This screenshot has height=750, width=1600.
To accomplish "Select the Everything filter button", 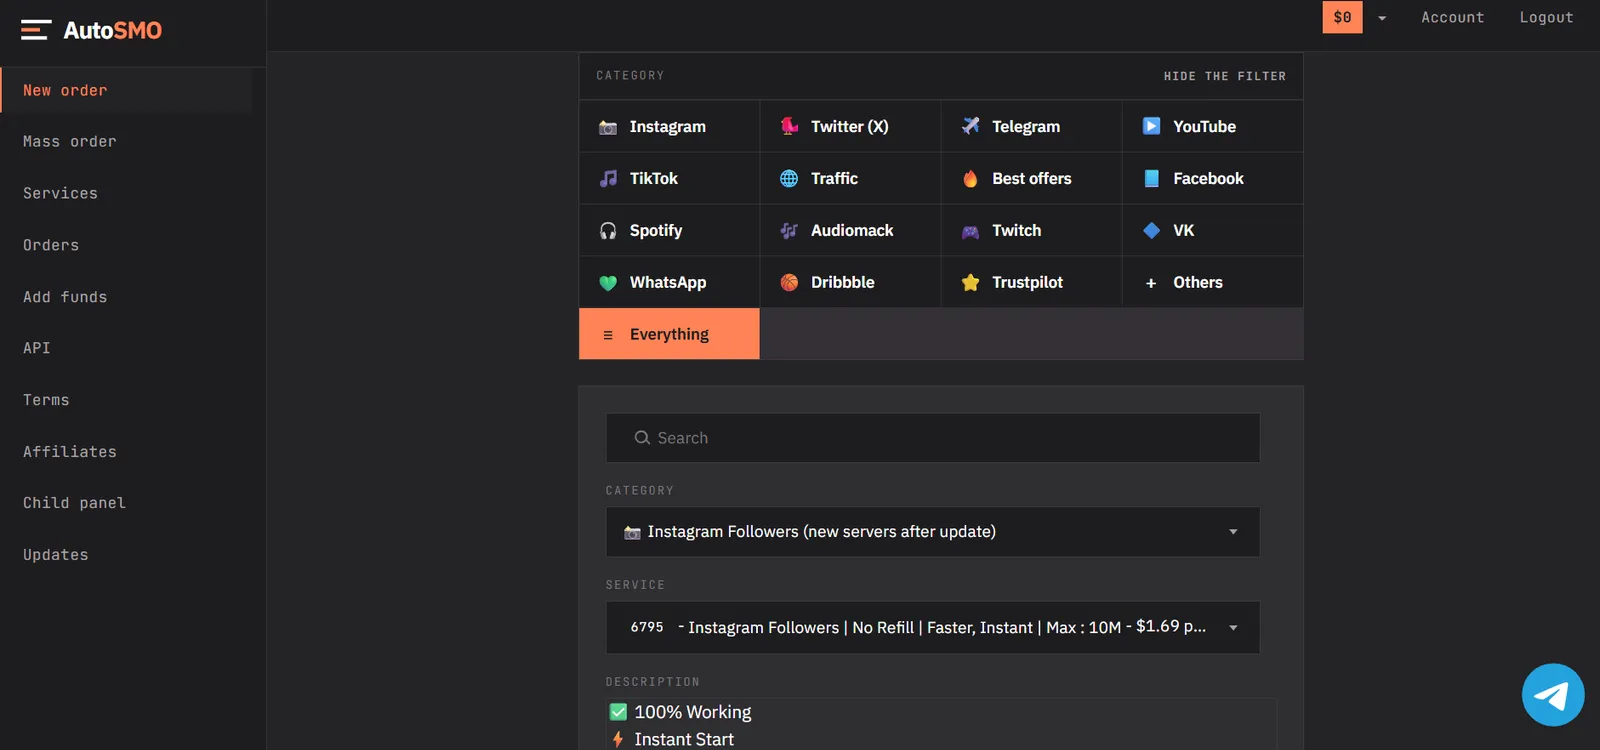I will 669,334.
